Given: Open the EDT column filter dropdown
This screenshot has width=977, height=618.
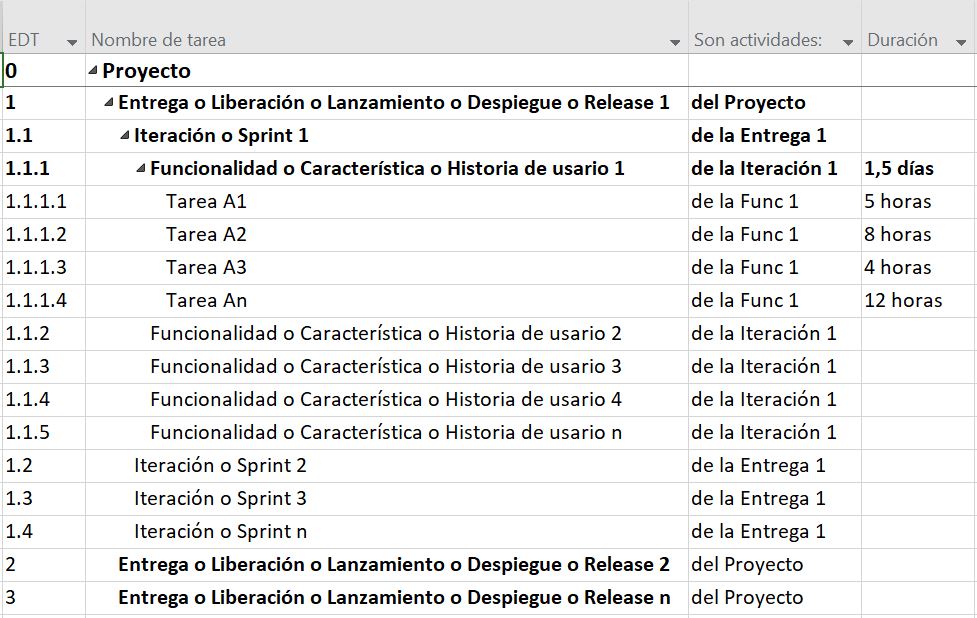Looking at the screenshot, I should (72, 42).
